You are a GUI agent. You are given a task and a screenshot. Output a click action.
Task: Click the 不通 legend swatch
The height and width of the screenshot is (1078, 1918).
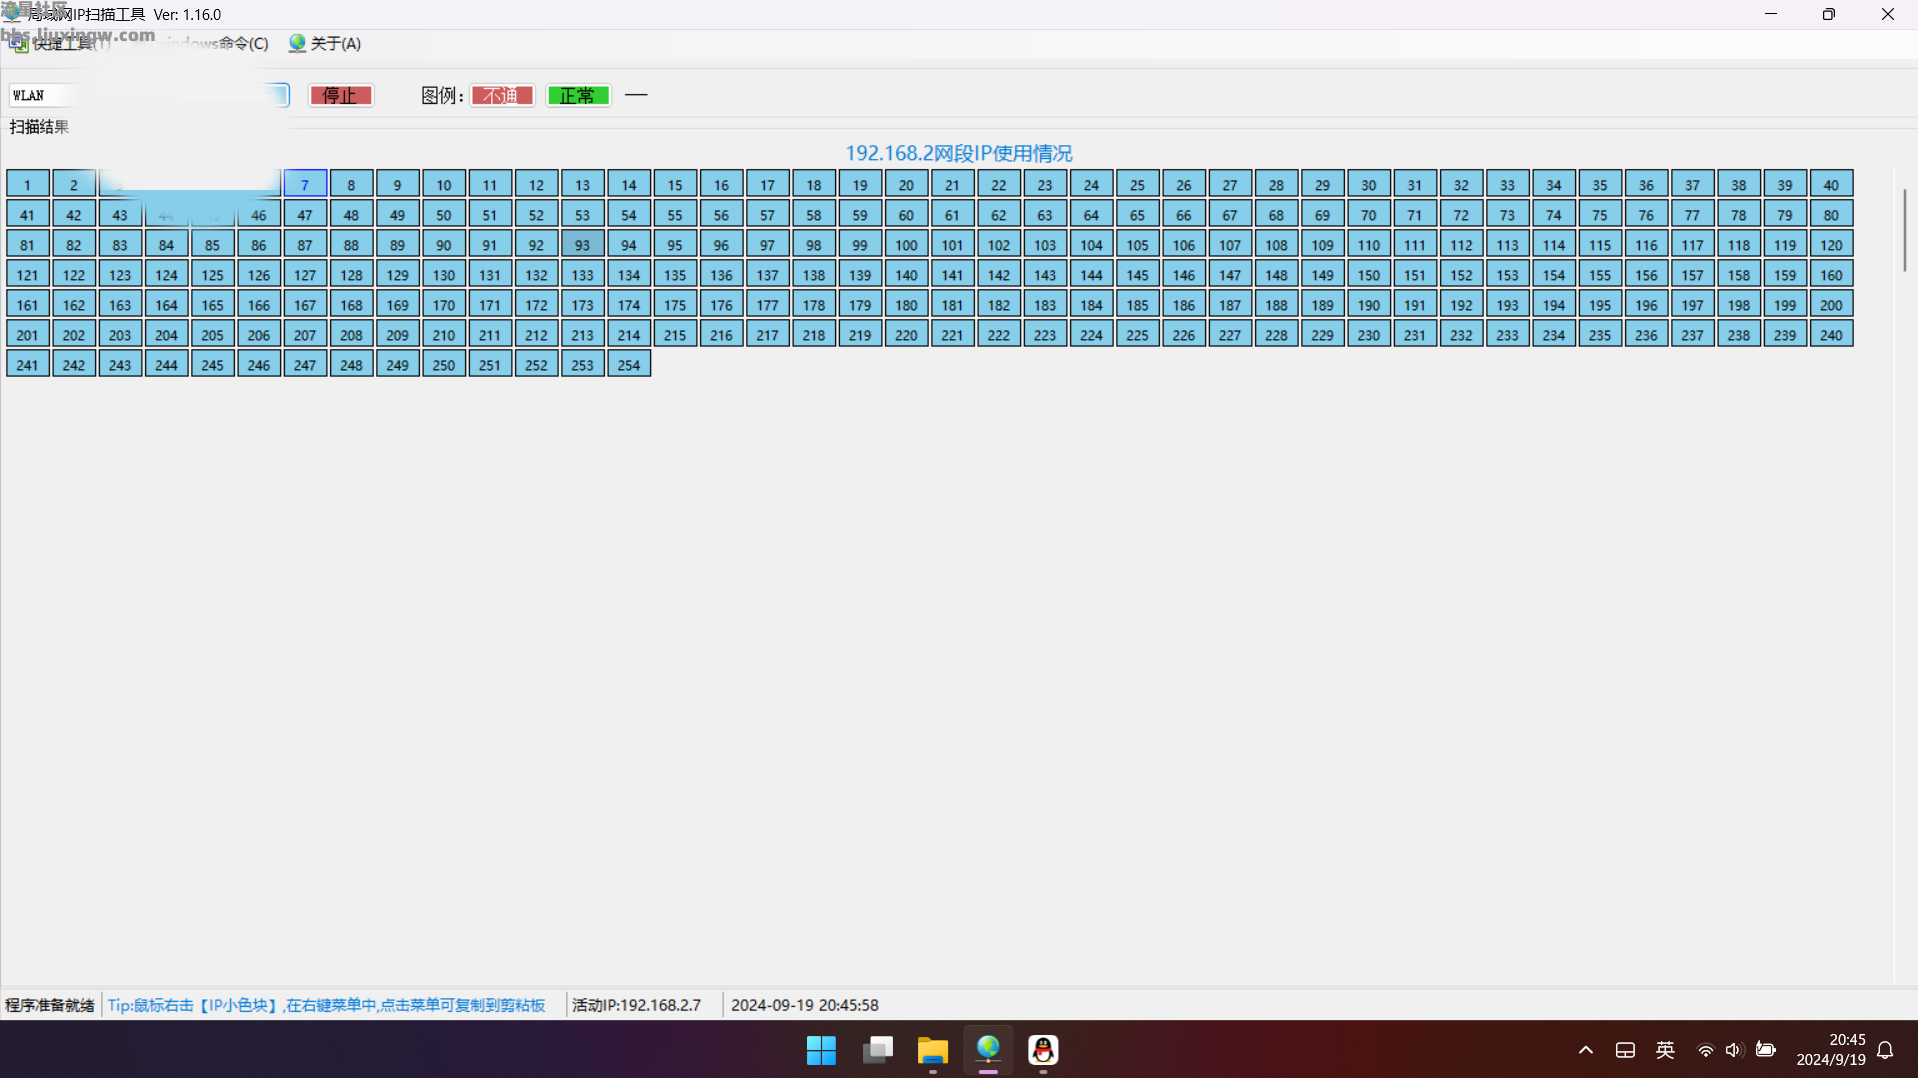click(x=502, y=95)
